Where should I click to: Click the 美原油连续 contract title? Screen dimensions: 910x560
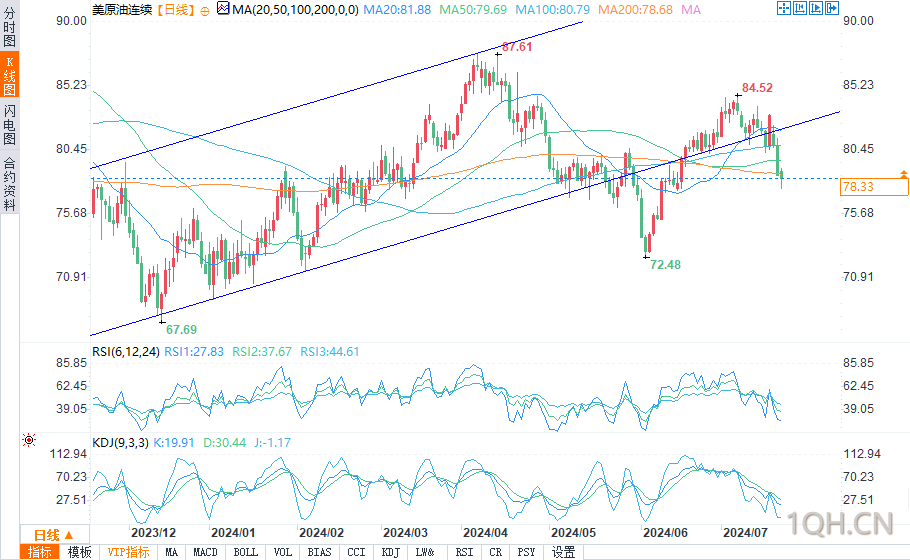[122, 10]
